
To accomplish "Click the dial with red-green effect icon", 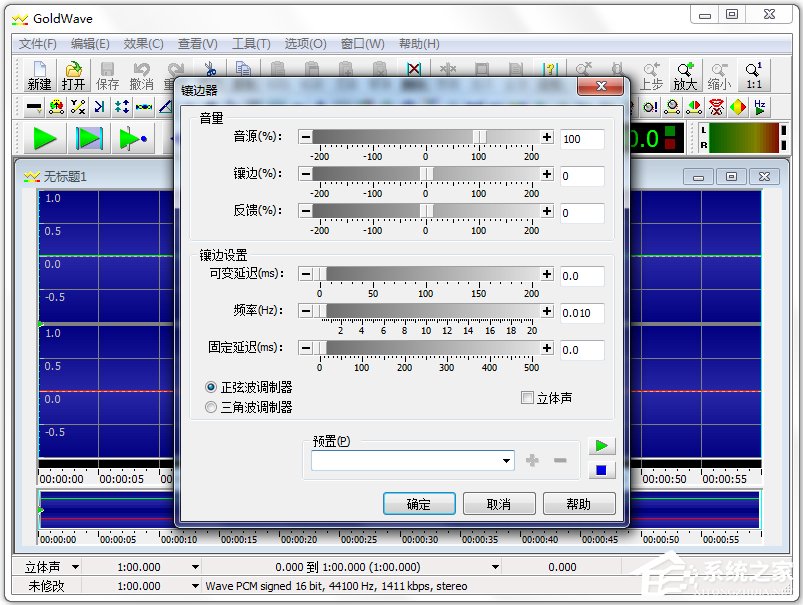I will click(x=56, y=107).
